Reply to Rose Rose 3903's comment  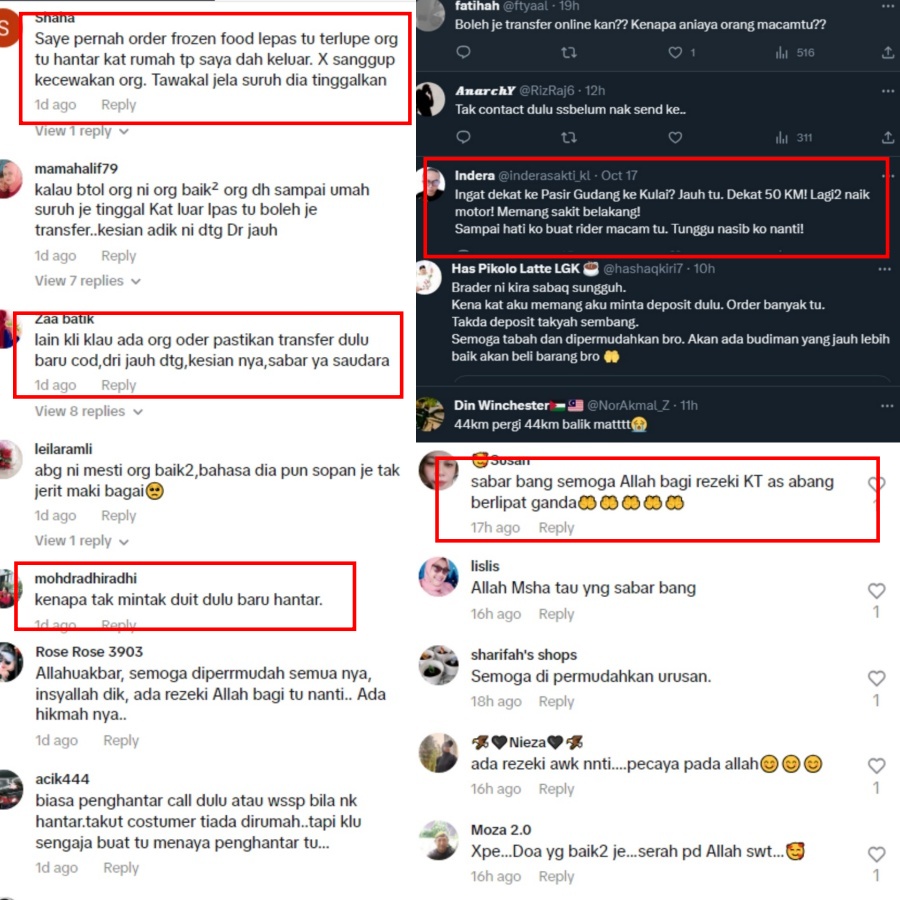pos(121,740)
